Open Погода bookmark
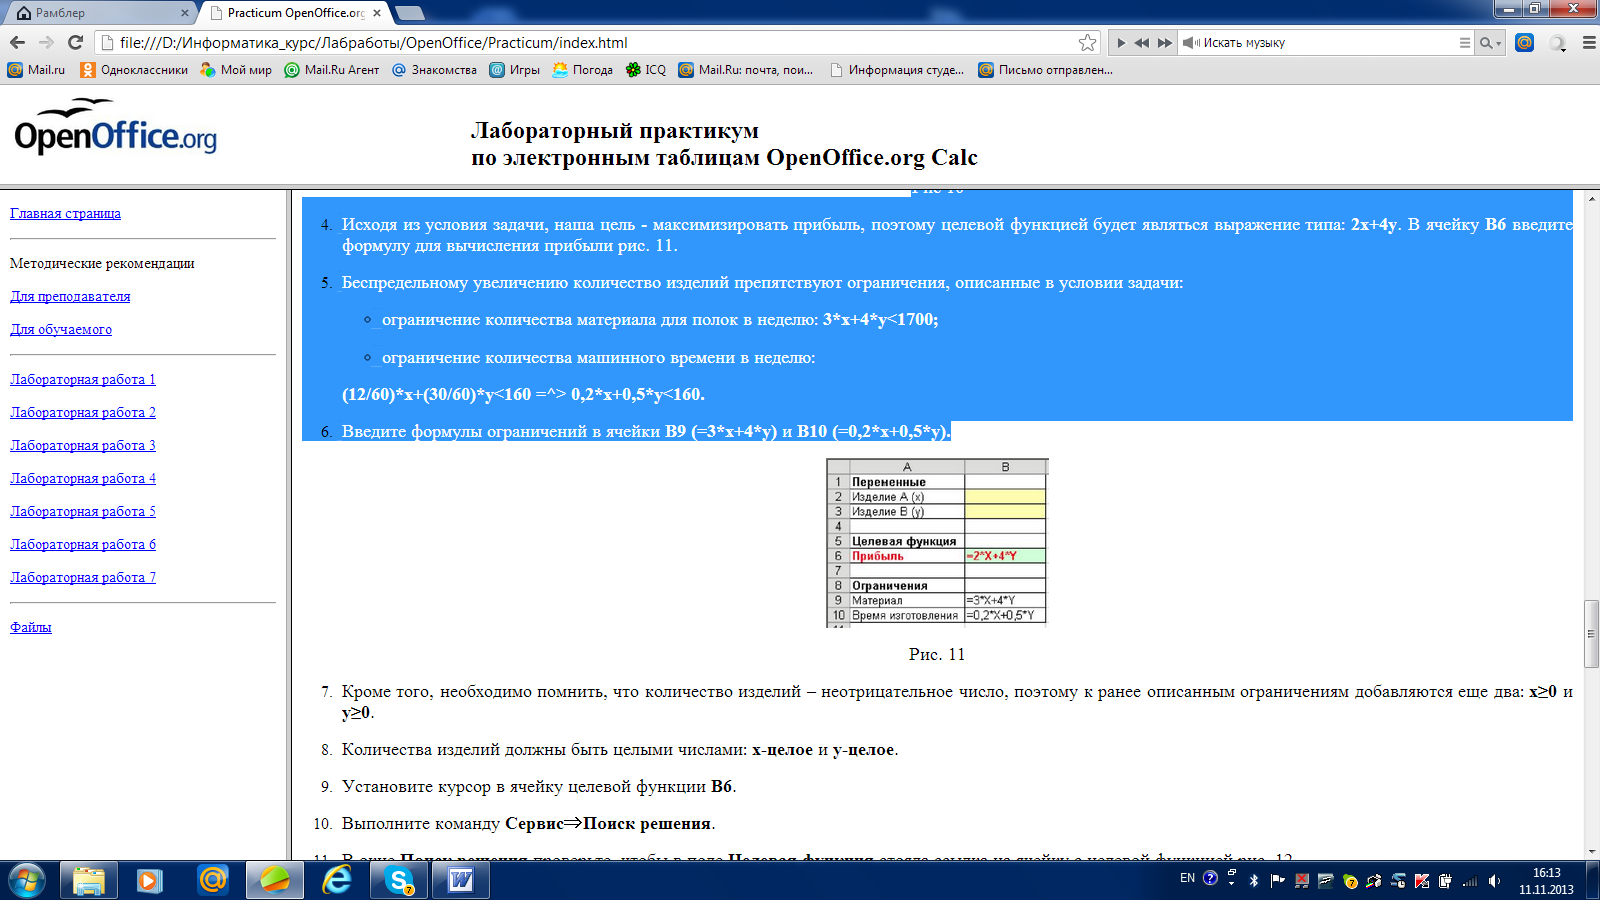 (582, 70)
